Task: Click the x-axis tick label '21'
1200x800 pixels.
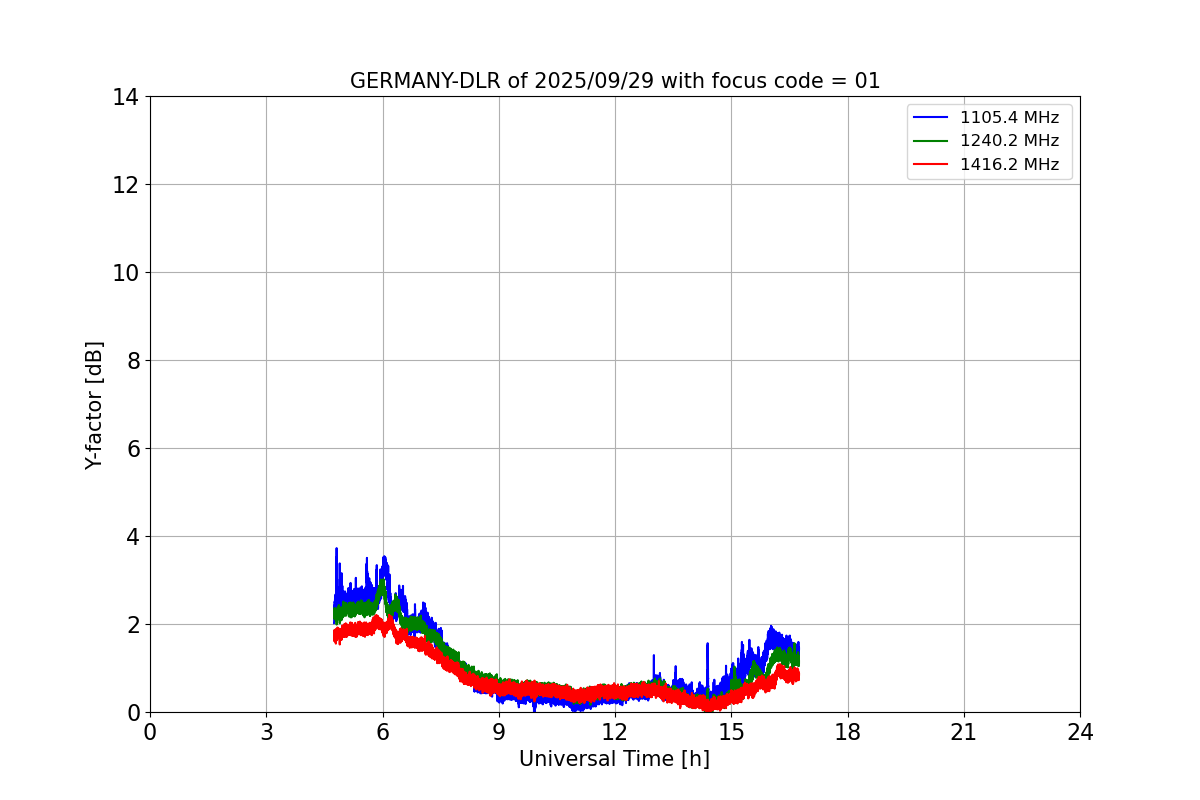Action: 964,732
